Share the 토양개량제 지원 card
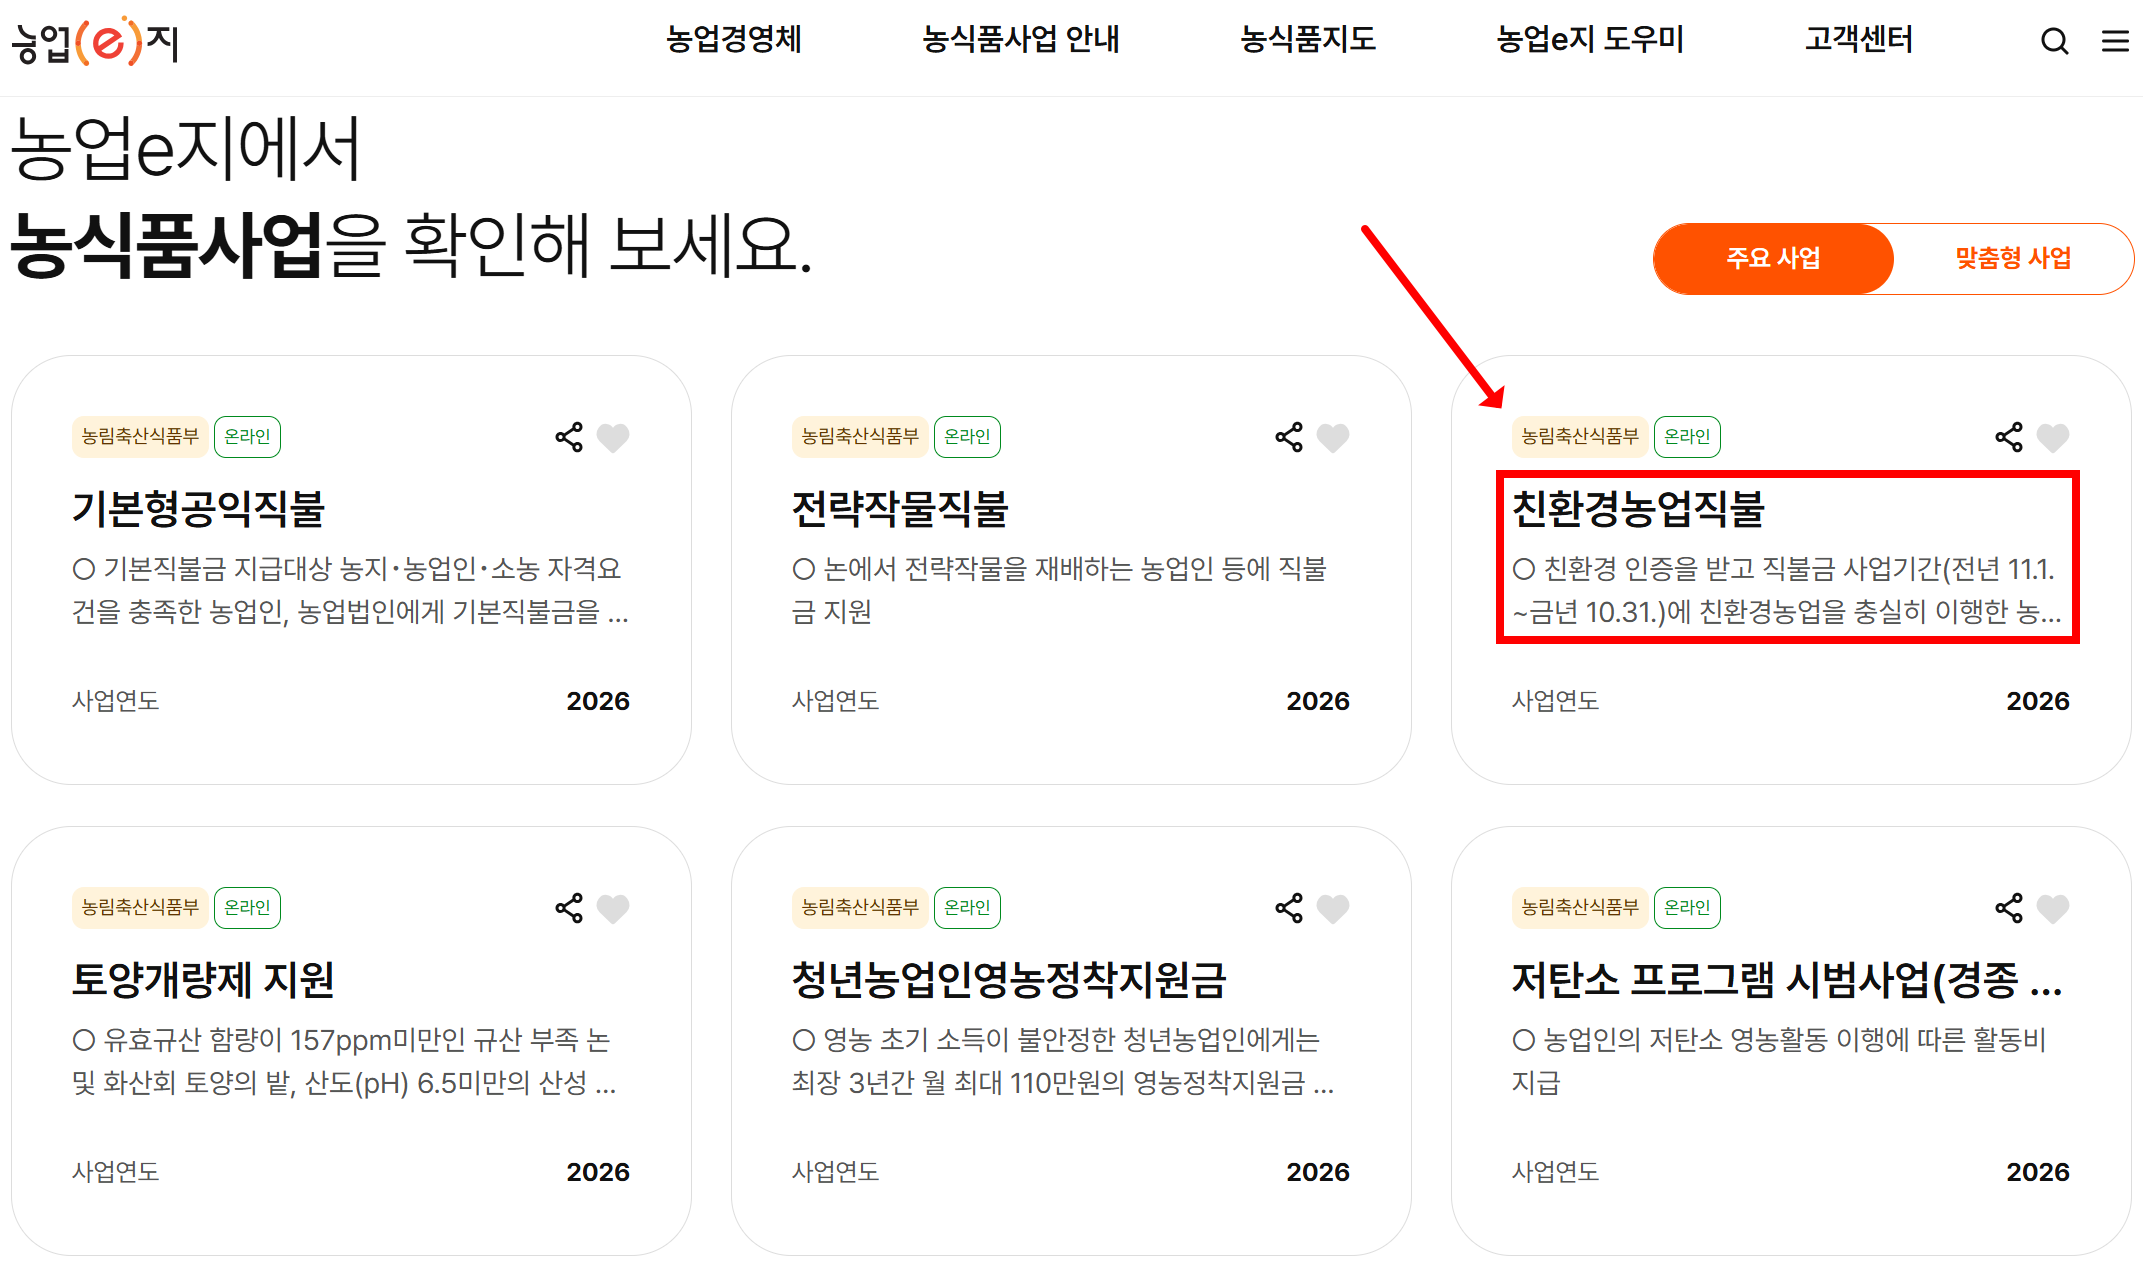This screenshot has height=1266, width=2143. point(569,908)
